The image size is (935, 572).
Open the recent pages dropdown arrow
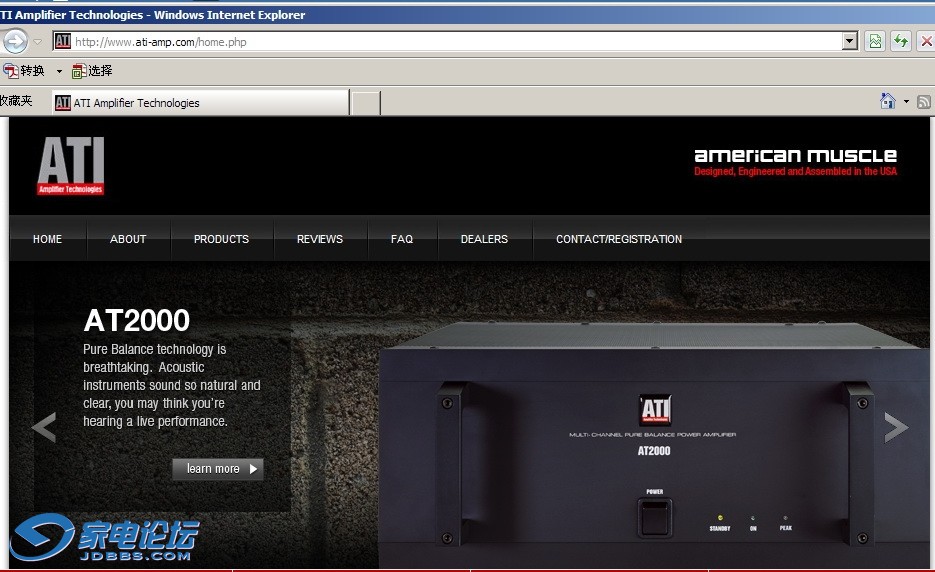(38, 42)
